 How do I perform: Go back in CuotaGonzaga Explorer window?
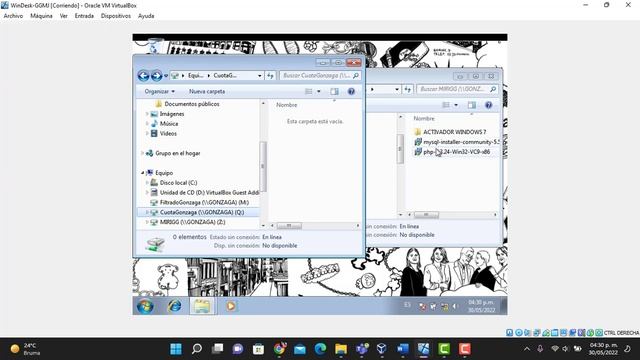(143, 76)
